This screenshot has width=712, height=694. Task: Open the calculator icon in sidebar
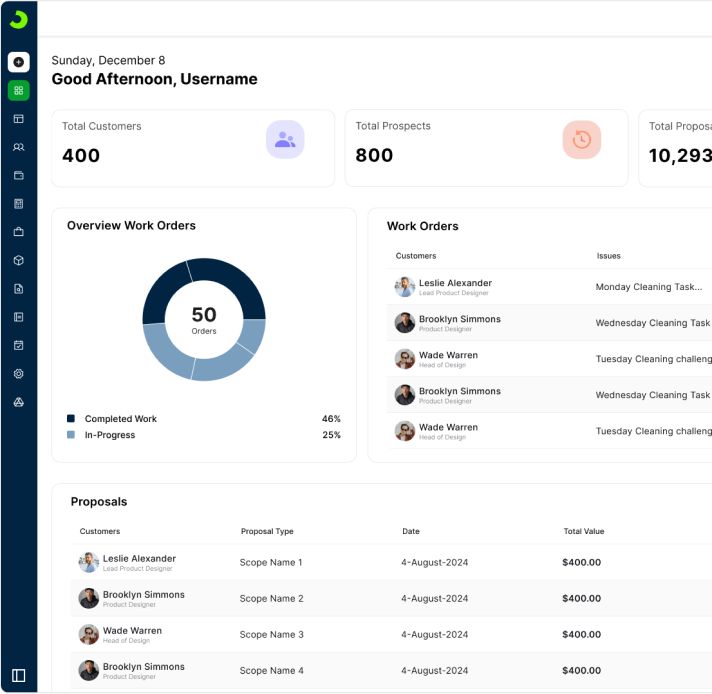18,204
